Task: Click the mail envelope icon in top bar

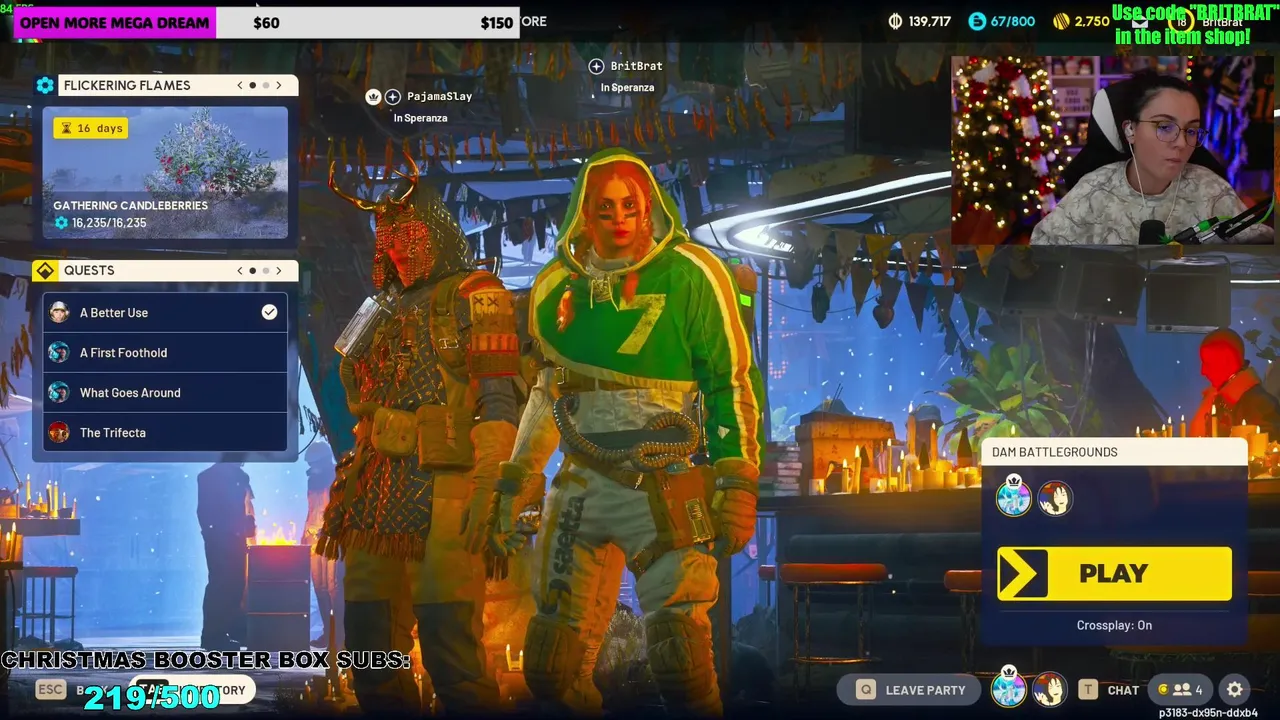Action: (x=1141, y=21)
